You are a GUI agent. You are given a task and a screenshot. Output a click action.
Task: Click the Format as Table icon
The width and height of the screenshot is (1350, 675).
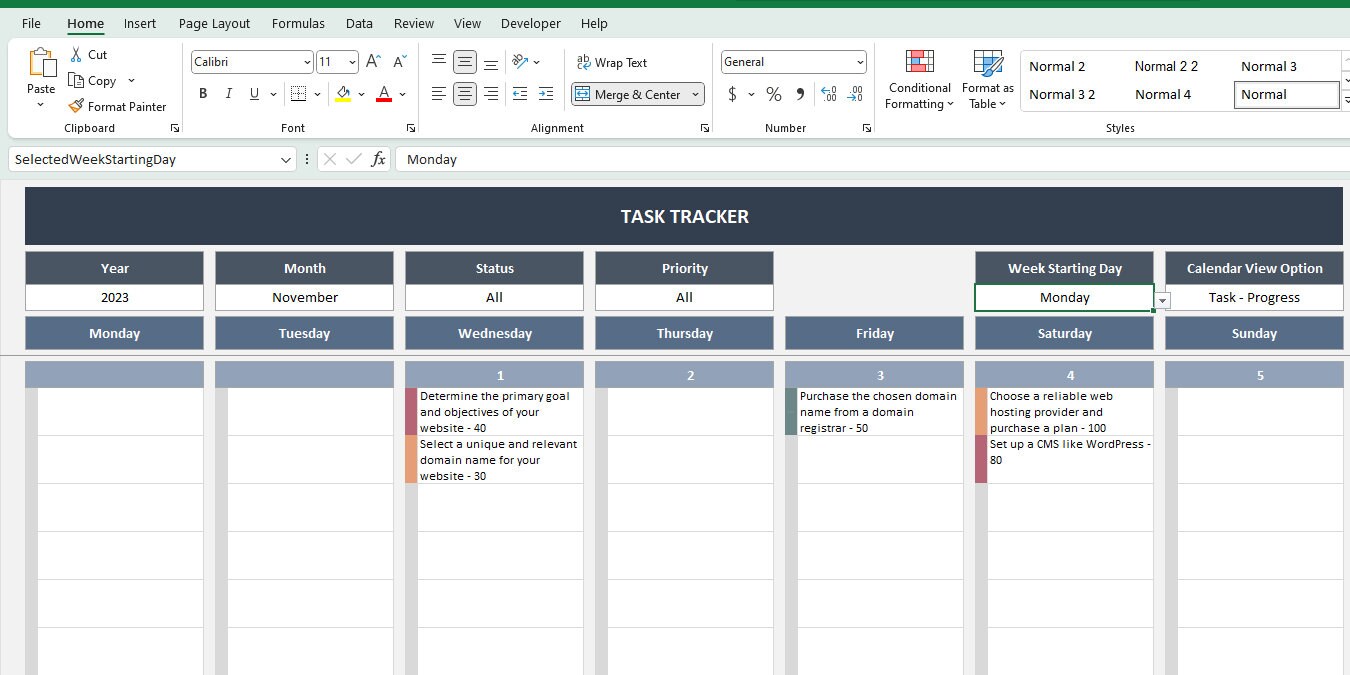point(987,80)
